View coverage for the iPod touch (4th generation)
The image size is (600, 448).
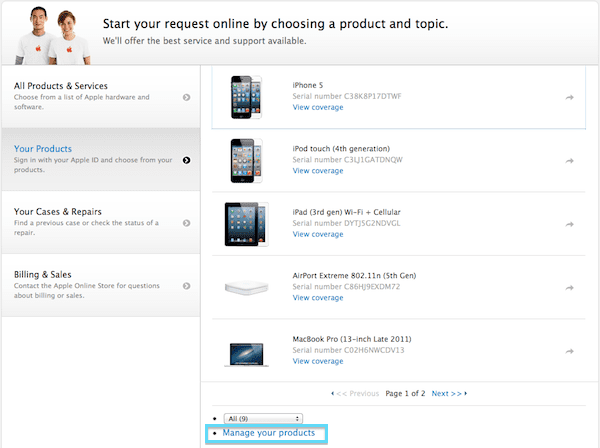tap(318, 171)
